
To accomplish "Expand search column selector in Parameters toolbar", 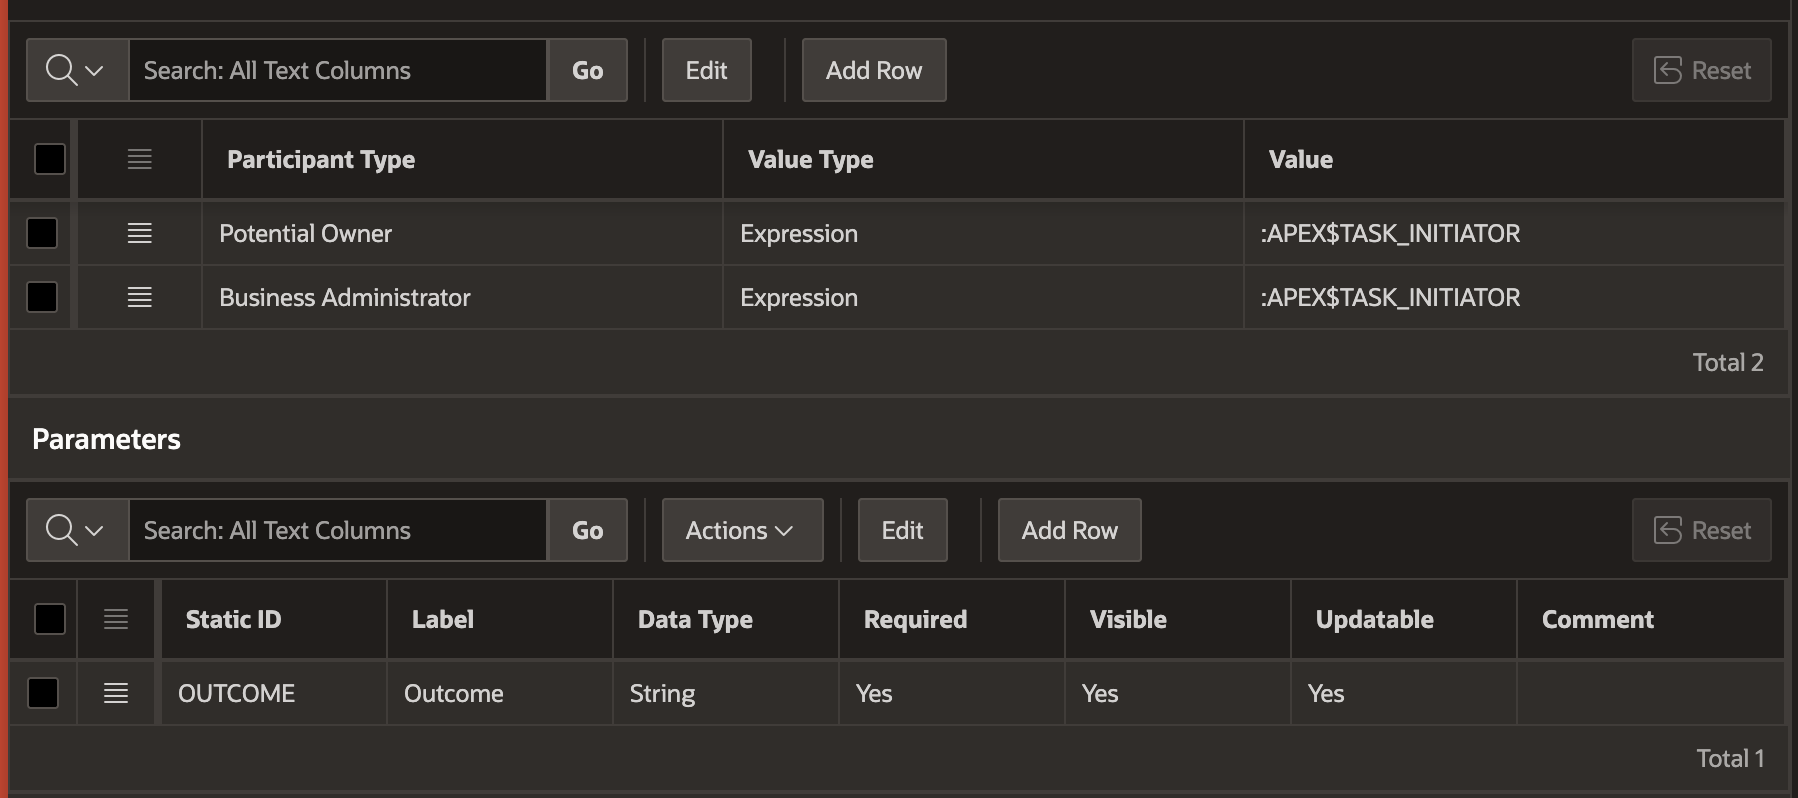I will (x=77, y=530).
